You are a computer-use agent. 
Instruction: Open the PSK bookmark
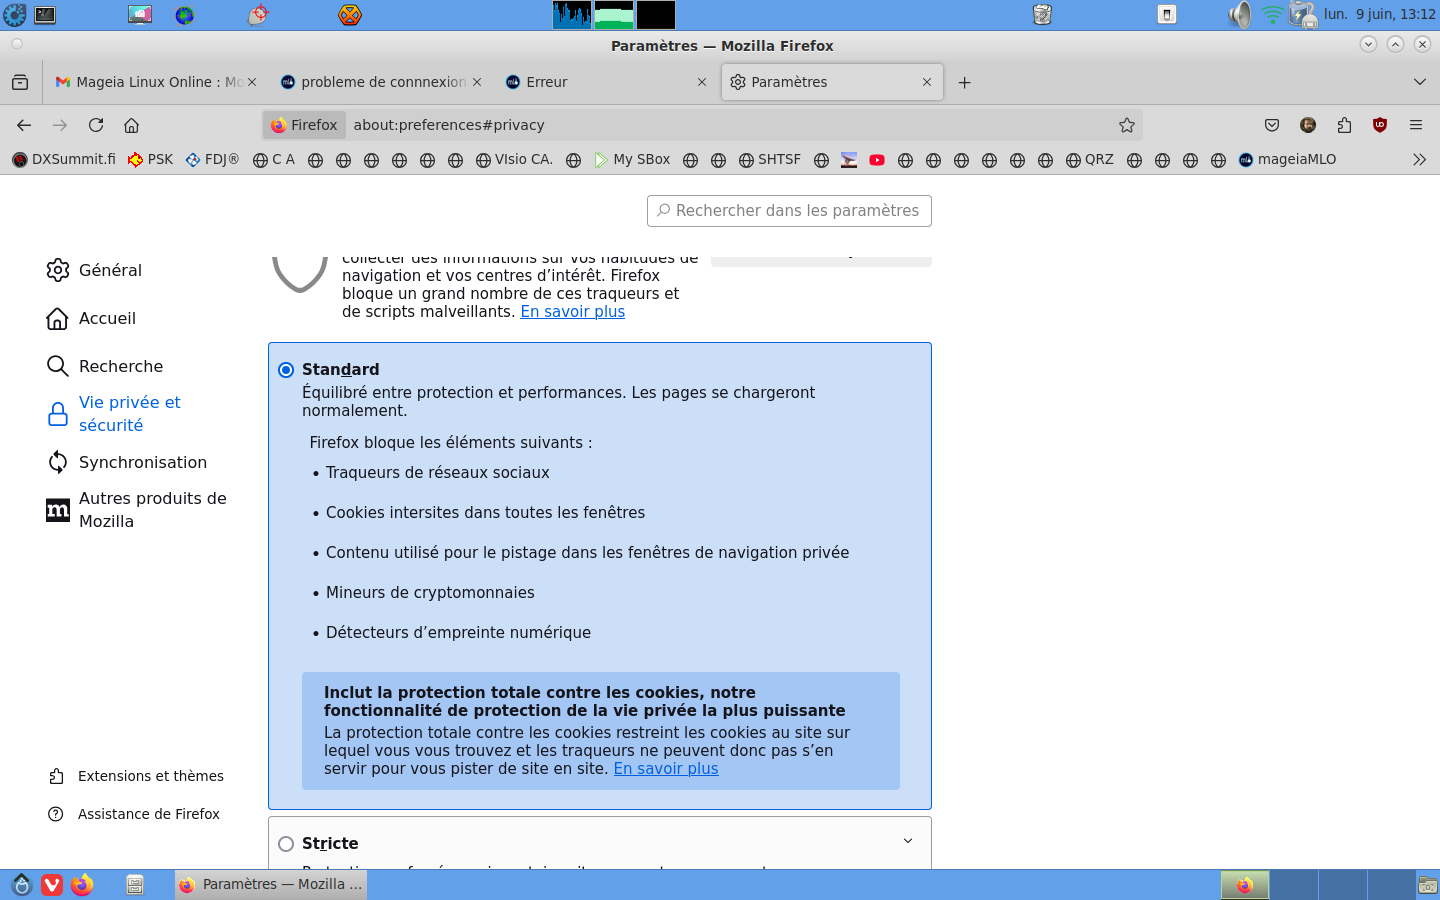click(151, 160)
